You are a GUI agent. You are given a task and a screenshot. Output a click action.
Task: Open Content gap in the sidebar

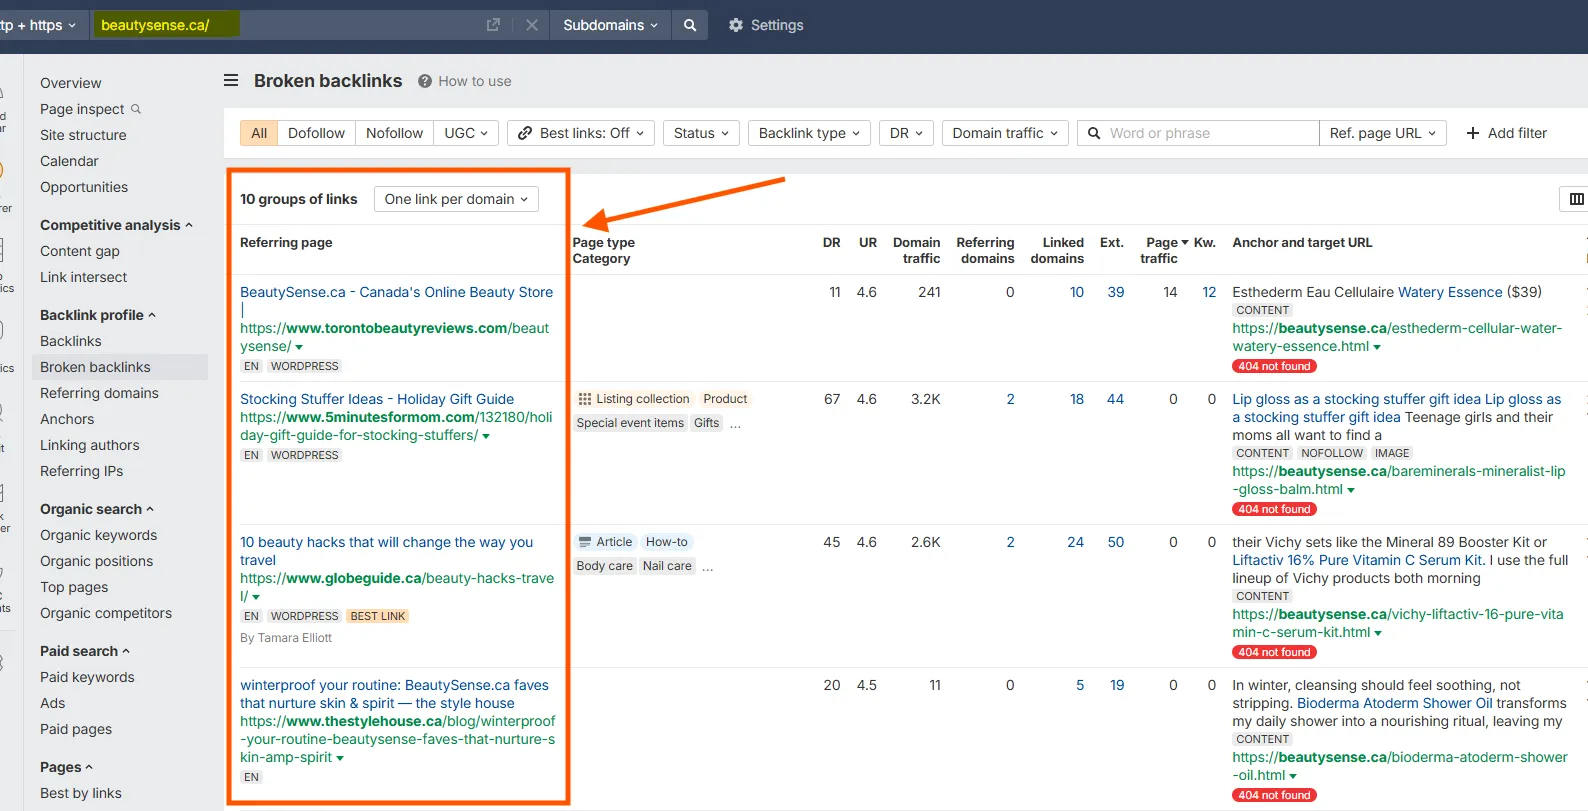pyautogui.click(x=80, y=251)
